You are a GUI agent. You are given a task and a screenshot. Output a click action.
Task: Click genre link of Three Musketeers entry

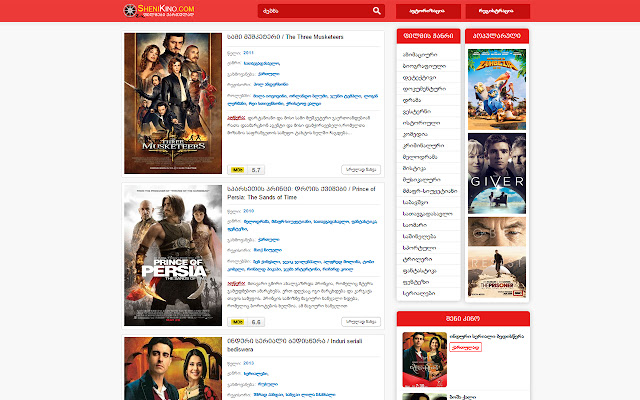pos(262,63)
